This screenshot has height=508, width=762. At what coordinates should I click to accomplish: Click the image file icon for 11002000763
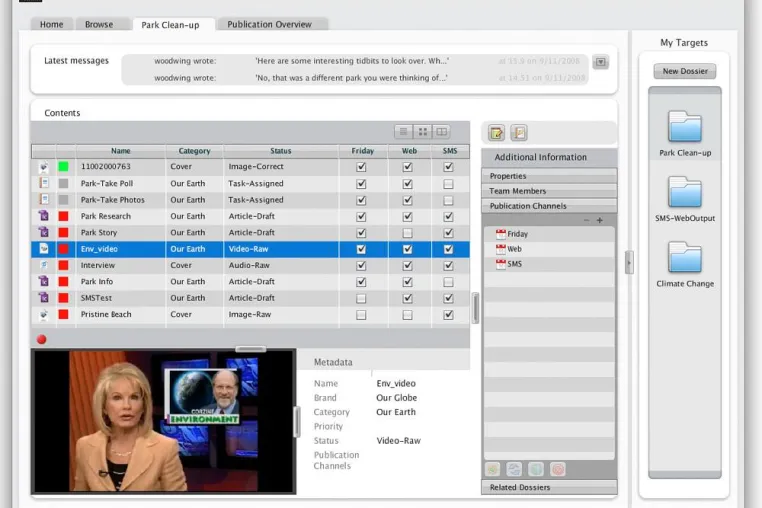pyautogui.click(x=44, y=167)
